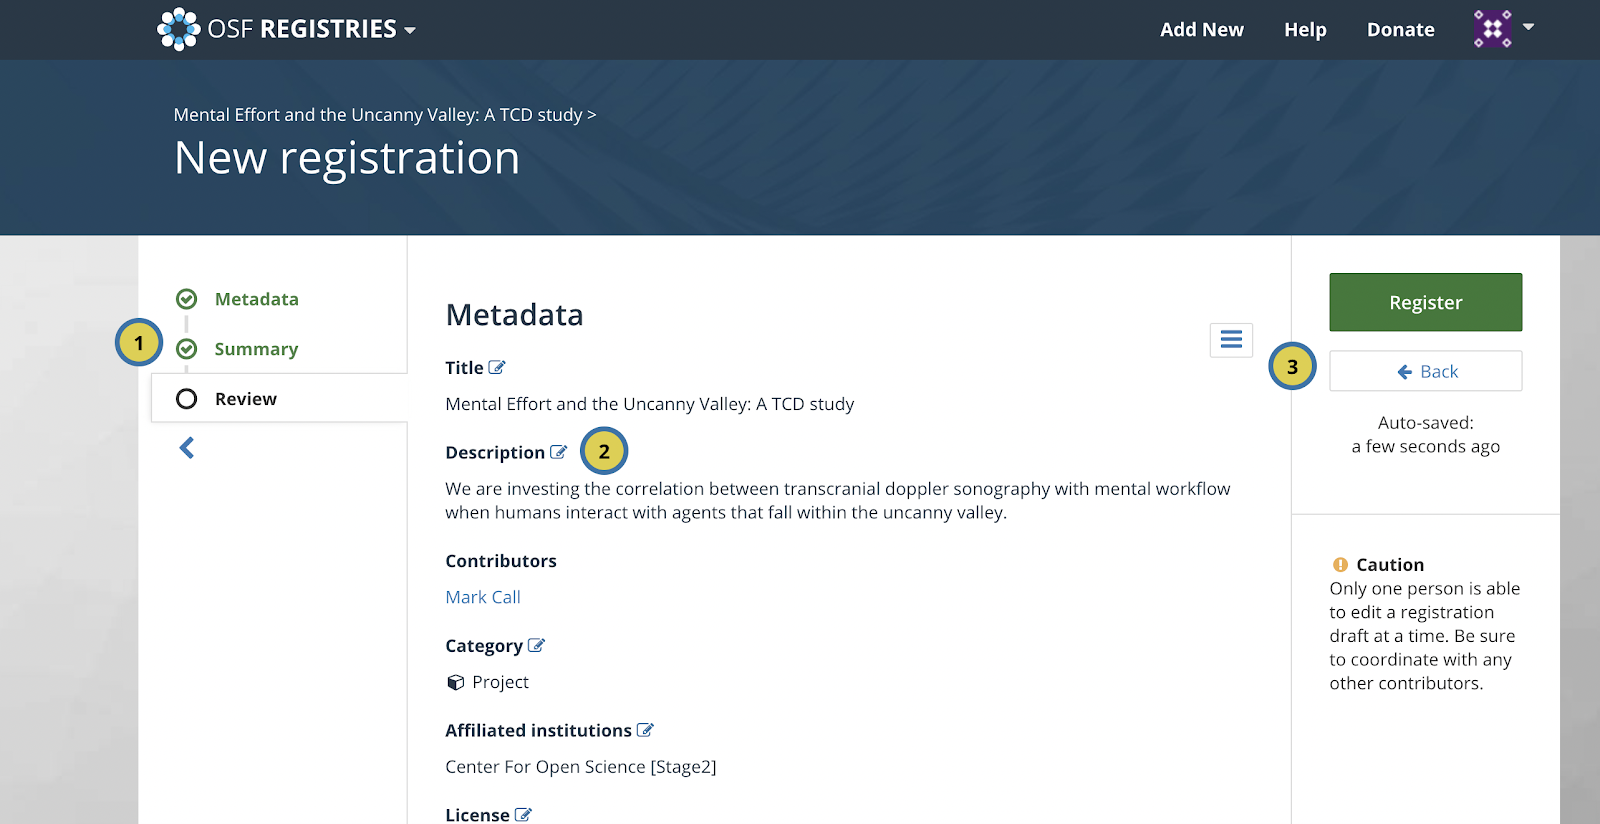
Task: Click the 'New registration' heading
Action: (347, 158)
